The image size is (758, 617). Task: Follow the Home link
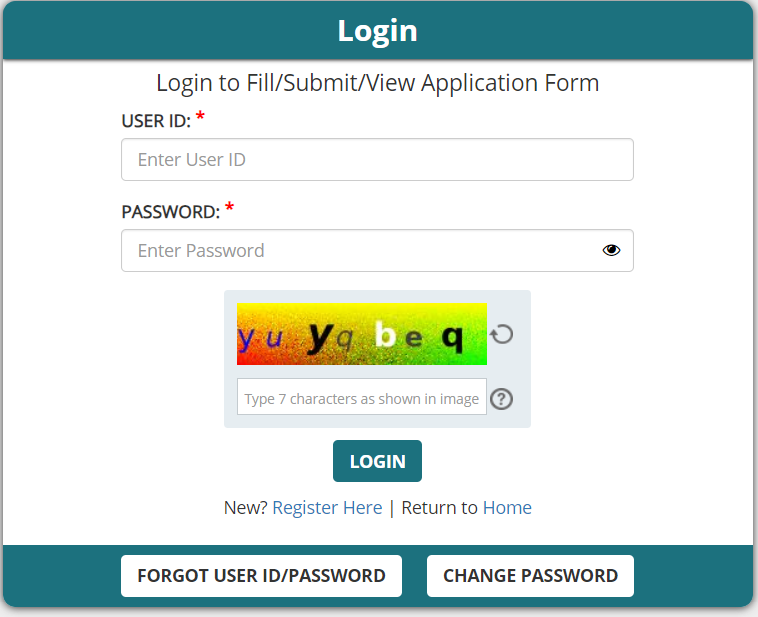pyautogui.click(x=507, y=508)
